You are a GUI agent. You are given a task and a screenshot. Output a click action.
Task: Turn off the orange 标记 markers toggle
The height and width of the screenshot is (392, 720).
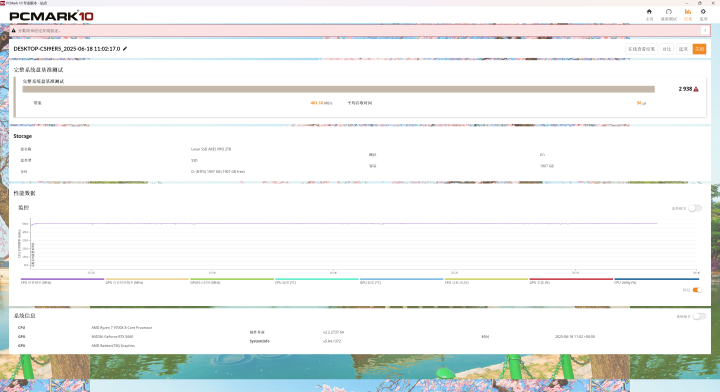[697, 290]
